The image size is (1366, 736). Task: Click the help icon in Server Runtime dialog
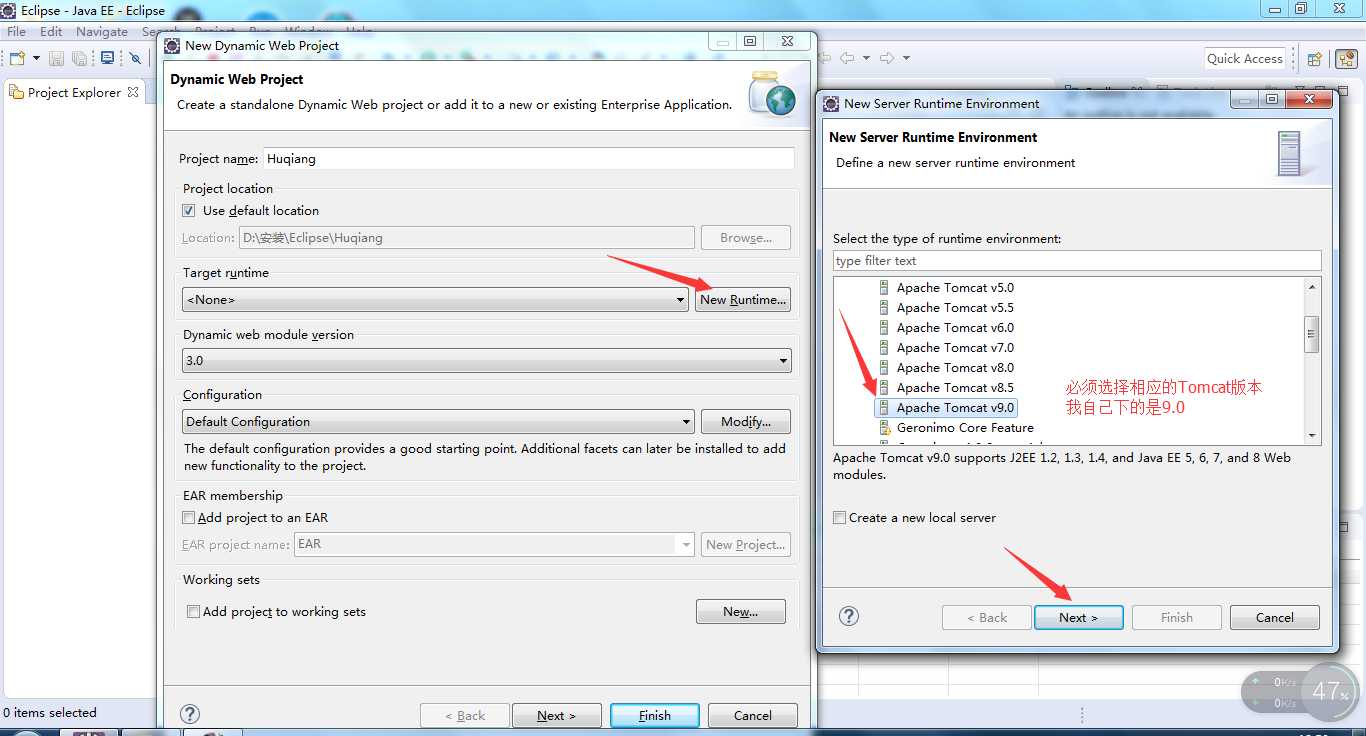point(849,616)
